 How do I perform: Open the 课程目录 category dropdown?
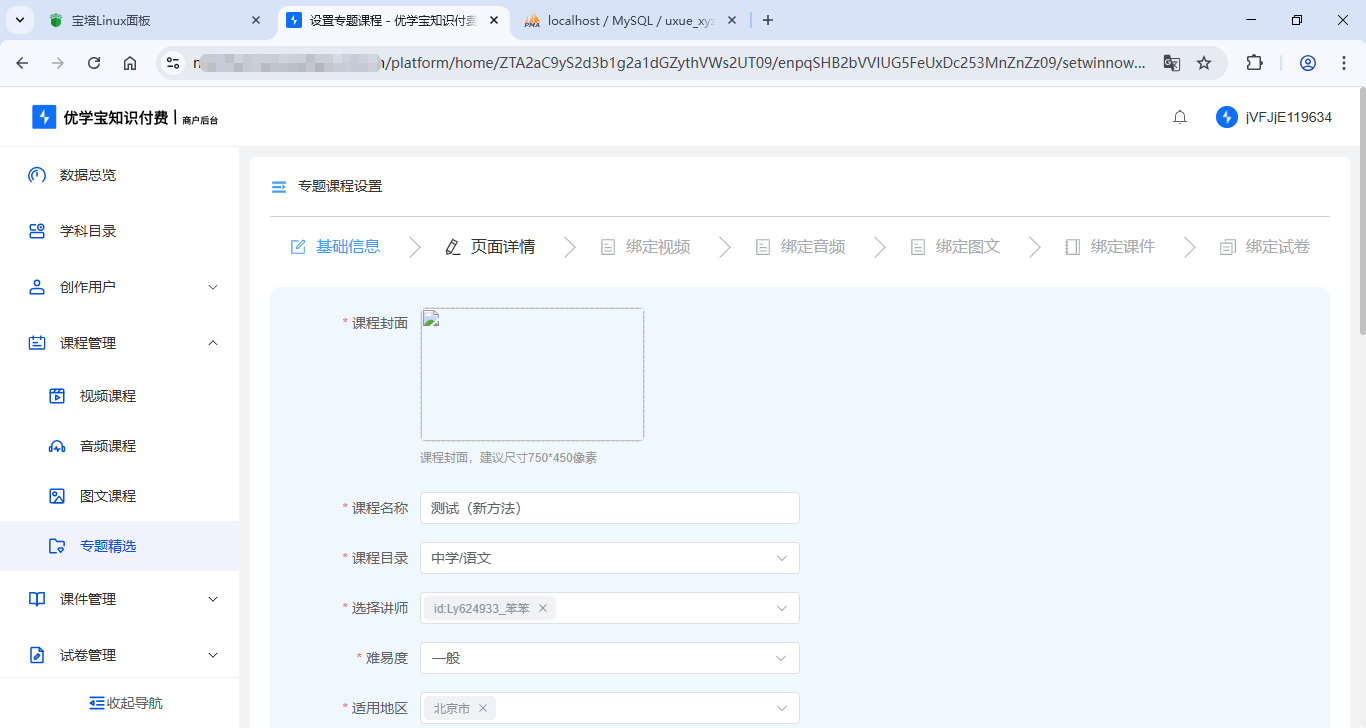(x=610, y=558)
